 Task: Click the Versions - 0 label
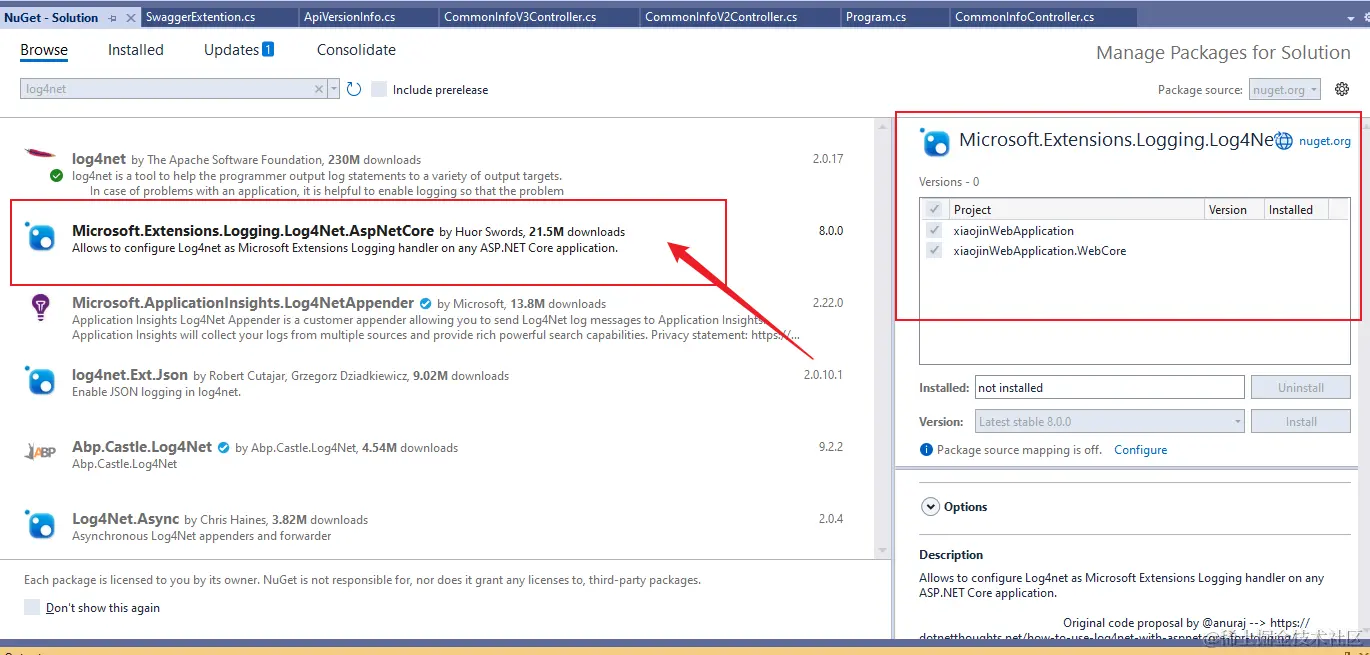point(949,181)
